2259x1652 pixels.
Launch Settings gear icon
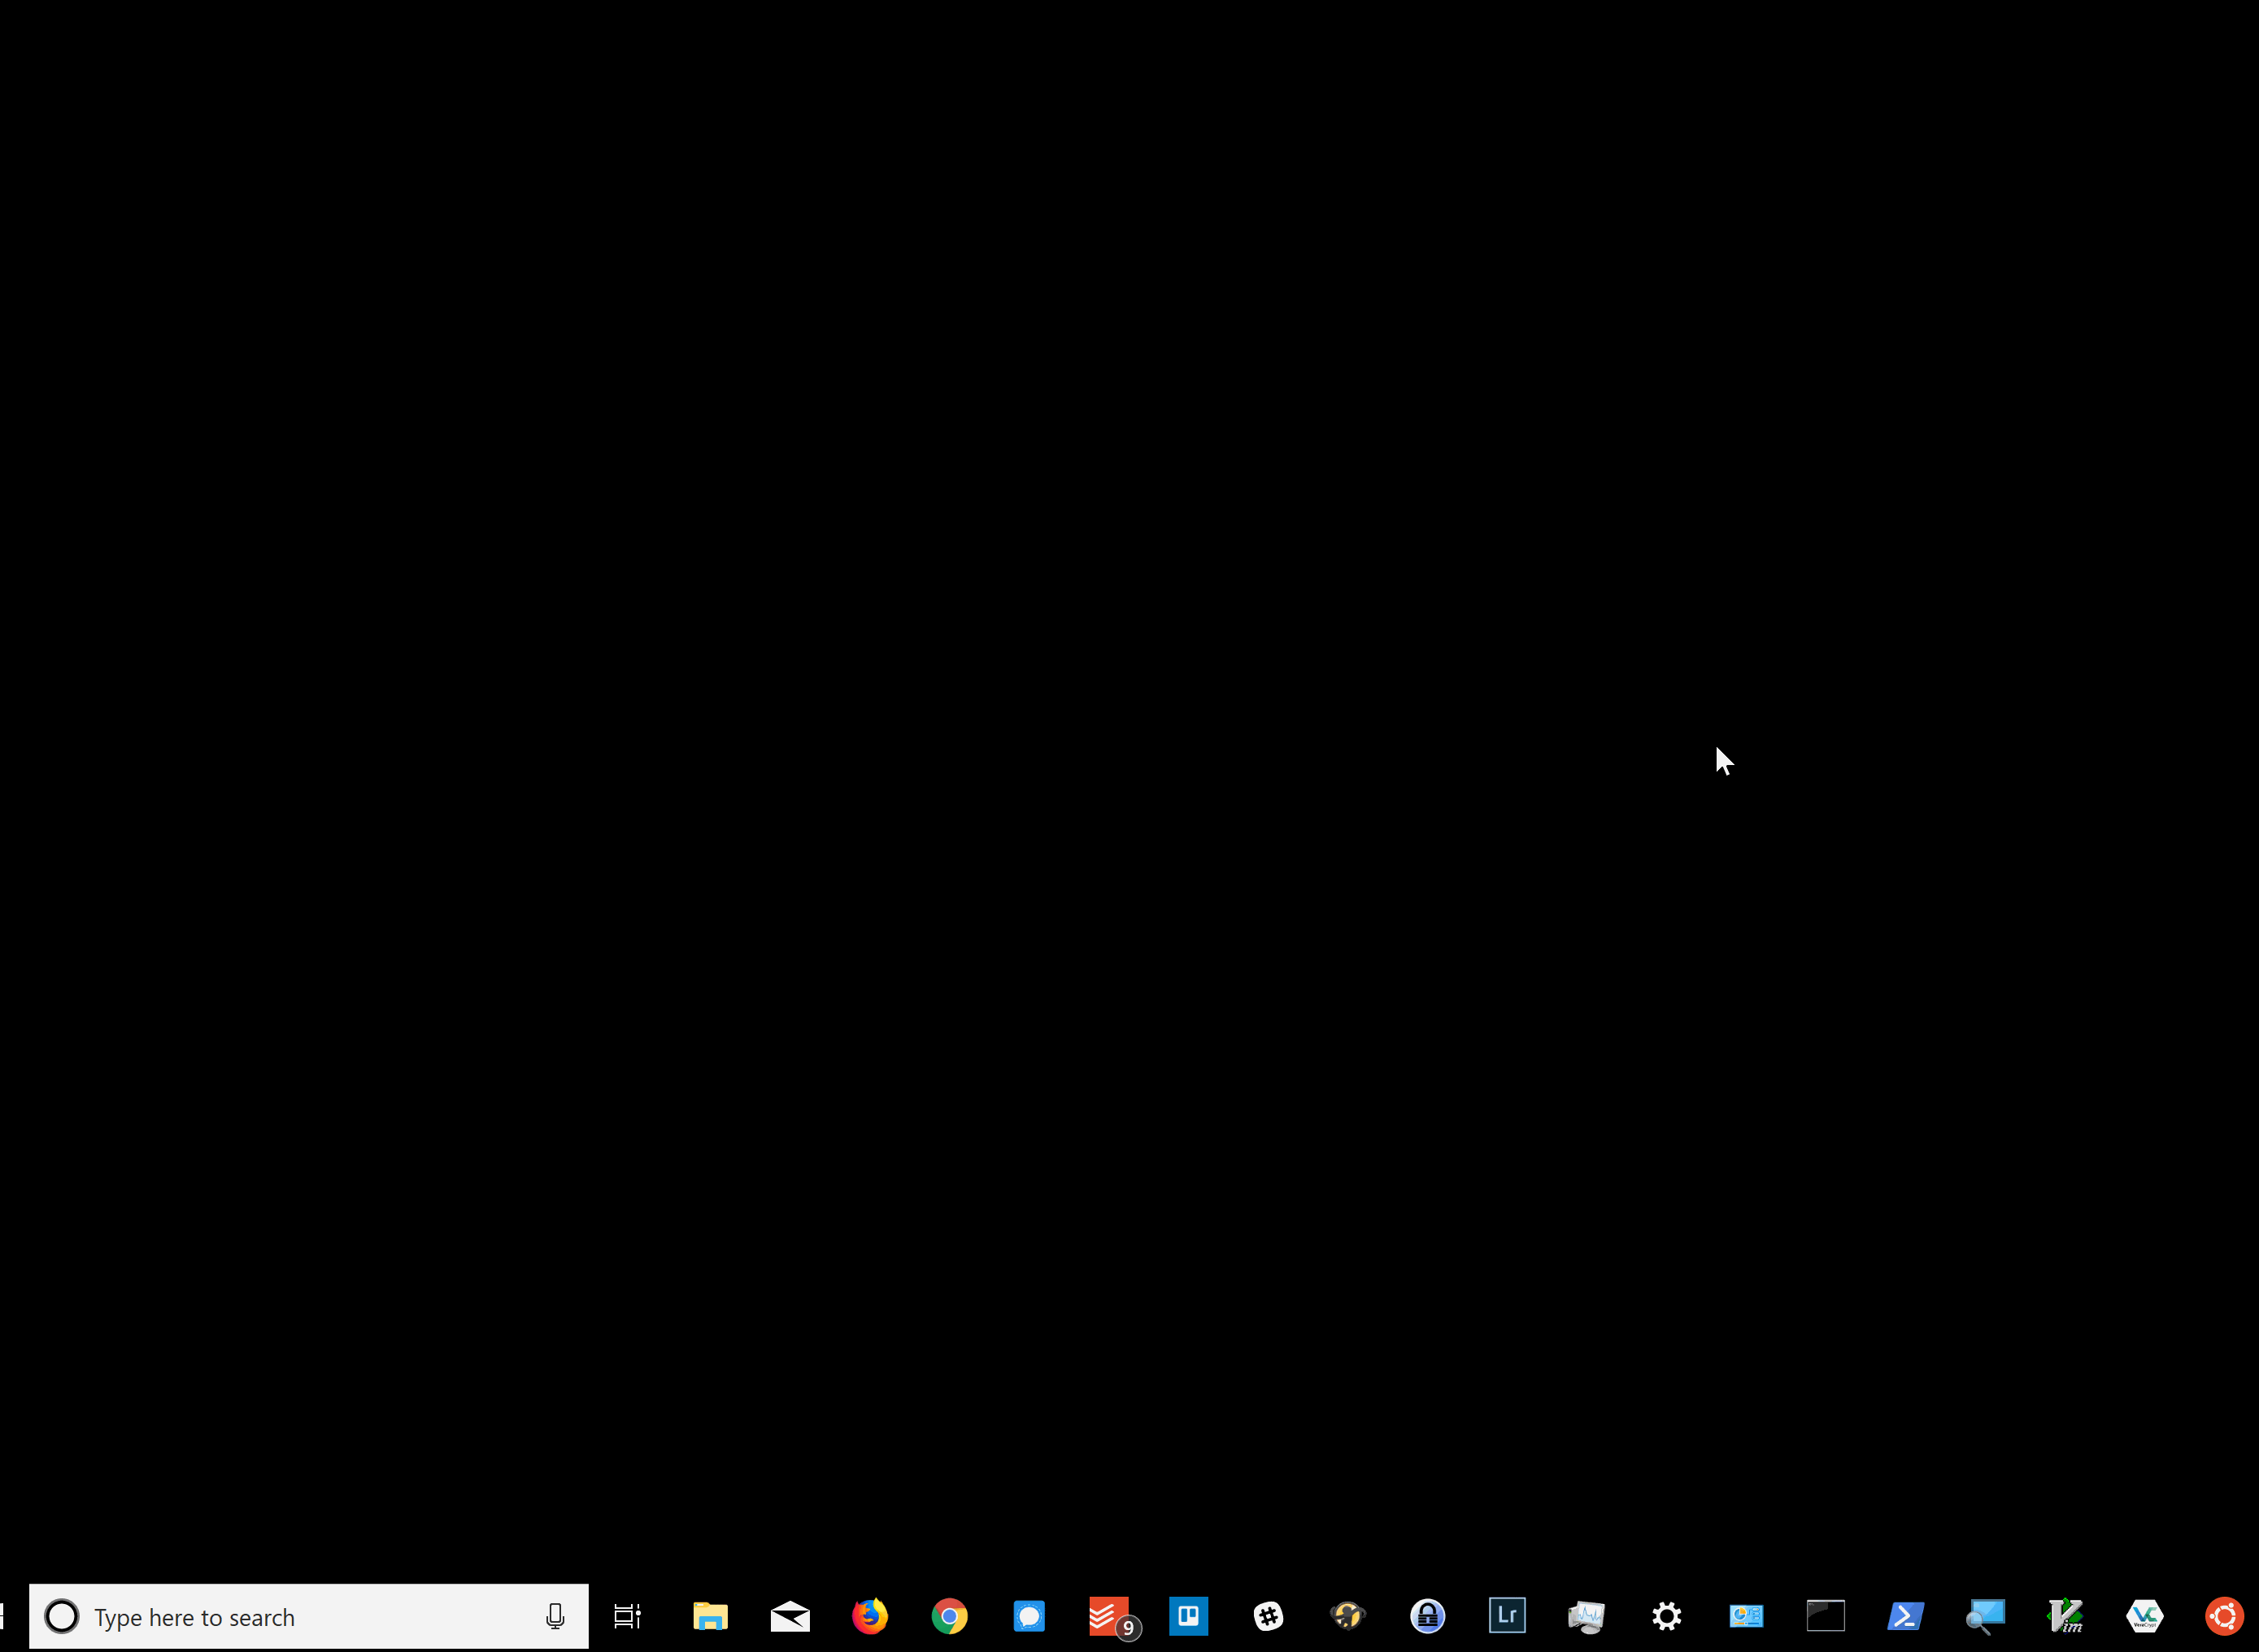click(x=1666, y=1615)
